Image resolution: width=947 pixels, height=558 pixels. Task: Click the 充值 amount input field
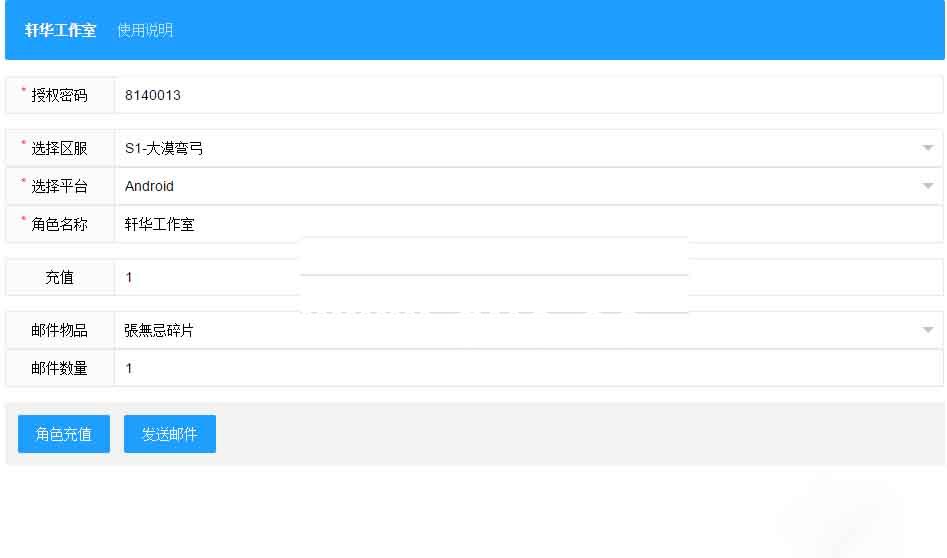click(528, 277)
